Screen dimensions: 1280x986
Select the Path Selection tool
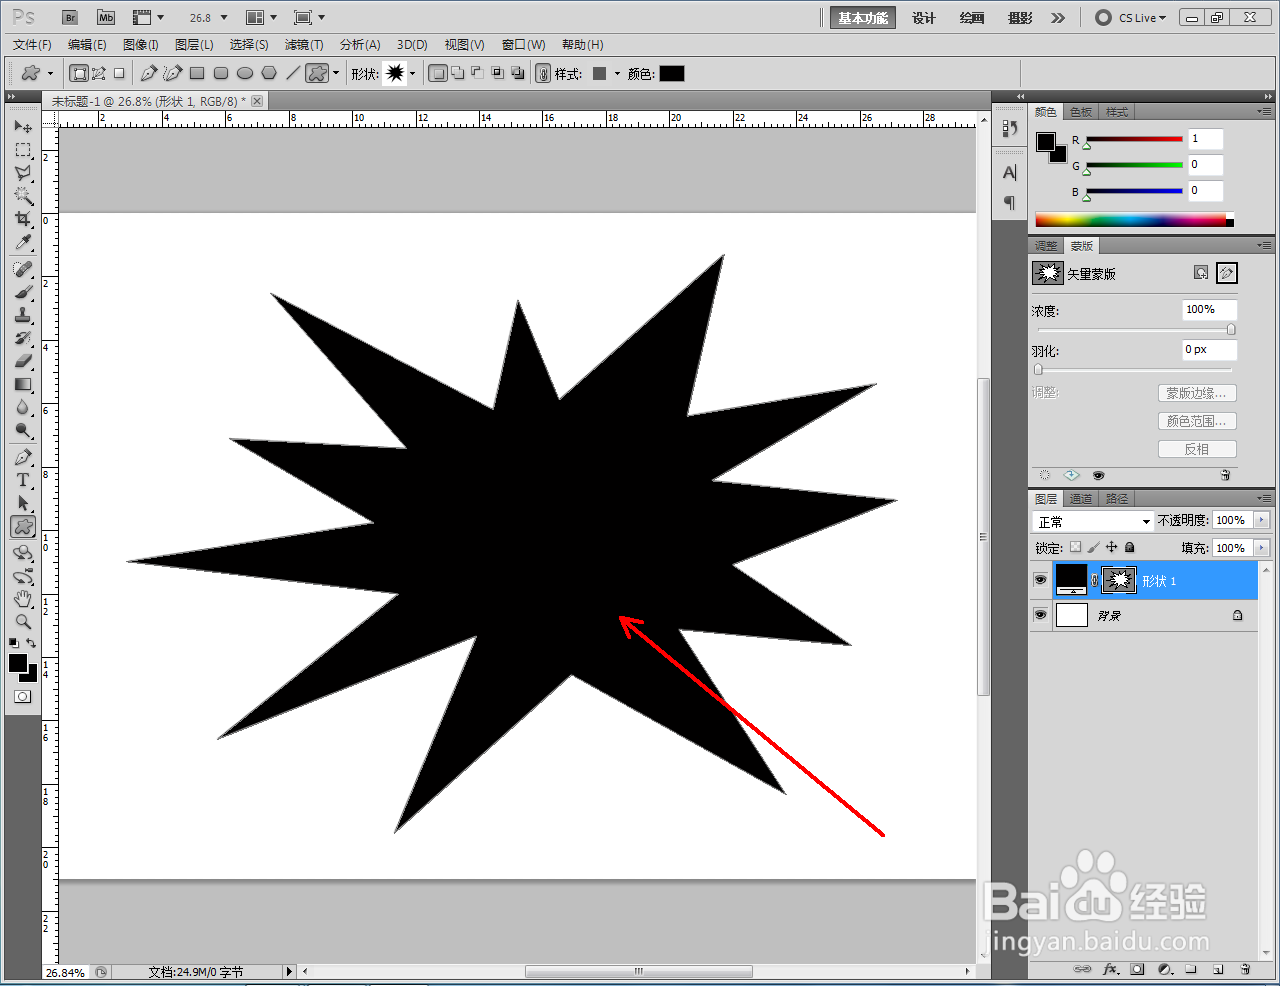pos(23,503)
